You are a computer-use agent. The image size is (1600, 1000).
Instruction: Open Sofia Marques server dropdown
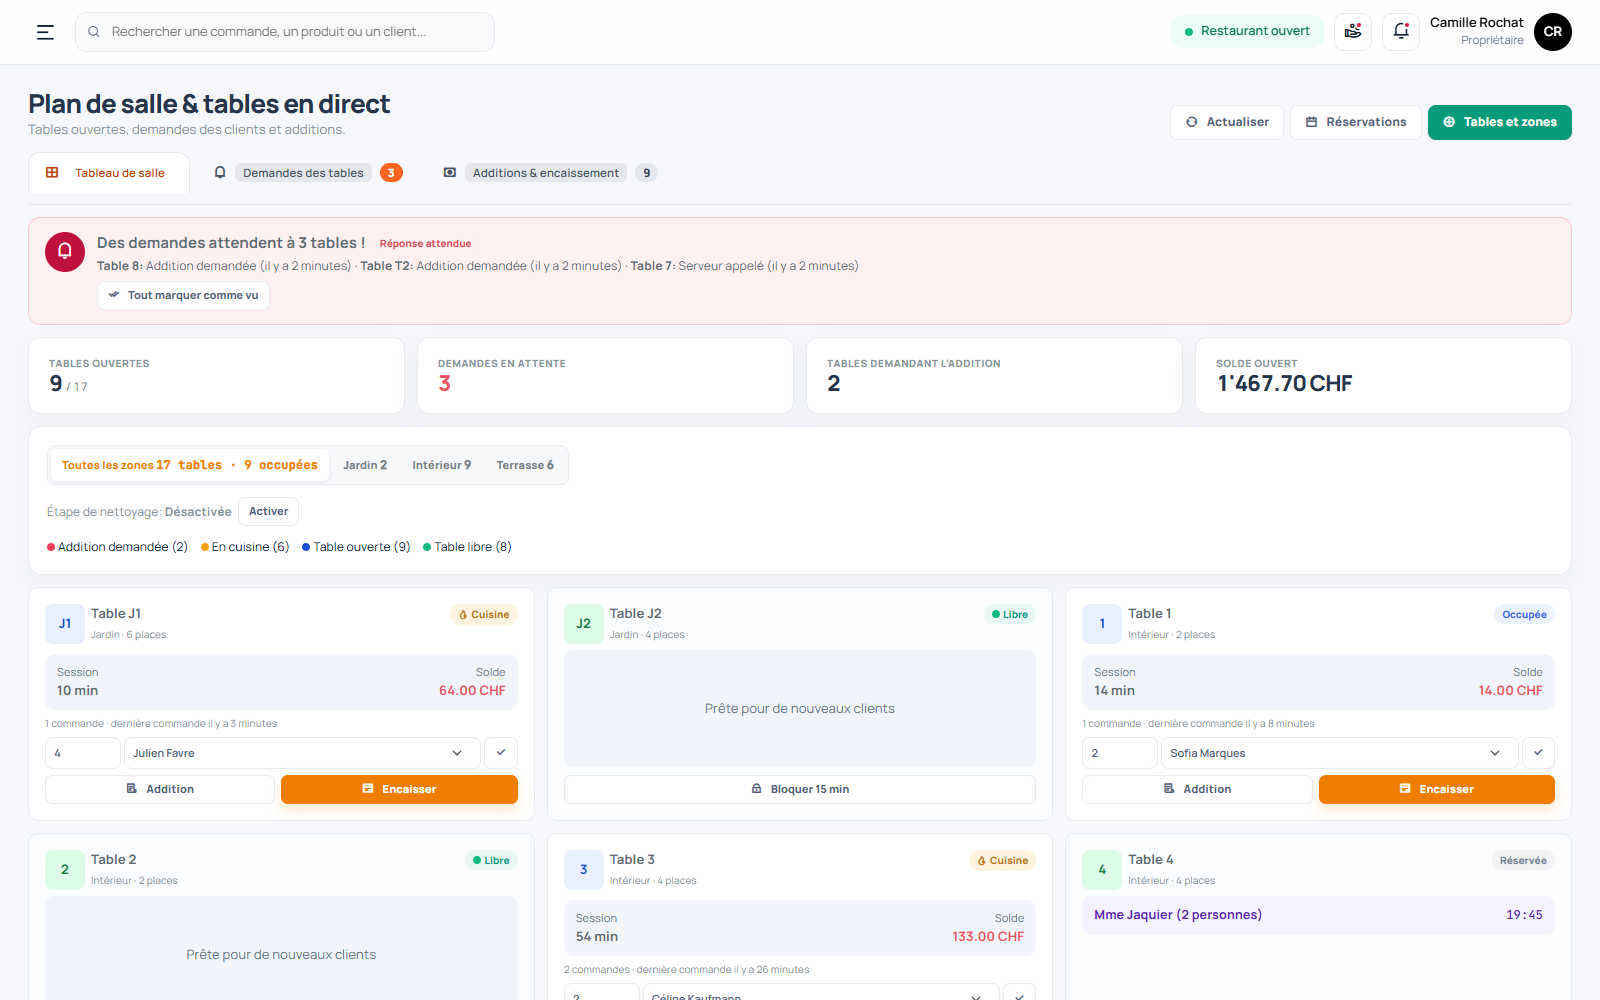tap(1339, 753)
